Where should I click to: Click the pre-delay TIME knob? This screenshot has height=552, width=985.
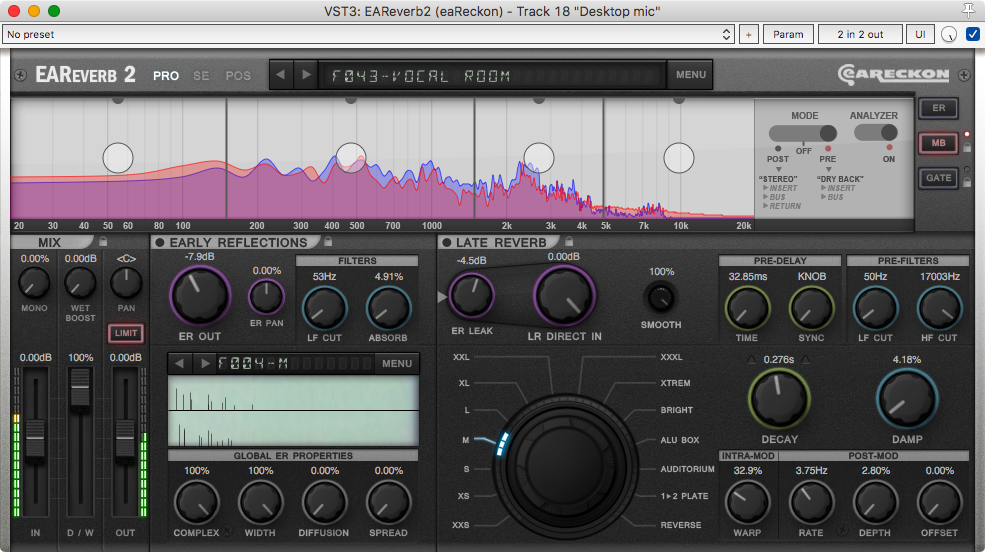point(748,308)
